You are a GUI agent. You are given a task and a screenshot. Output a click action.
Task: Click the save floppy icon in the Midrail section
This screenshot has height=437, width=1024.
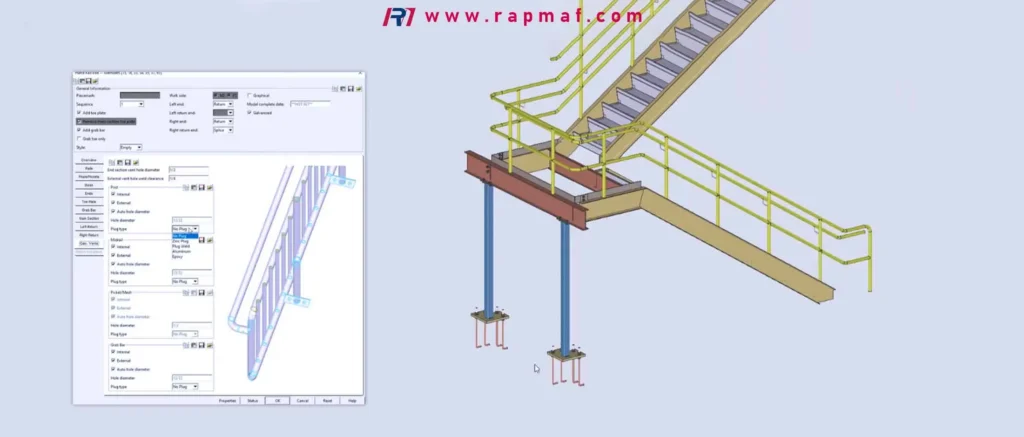[x=202, y=240]
